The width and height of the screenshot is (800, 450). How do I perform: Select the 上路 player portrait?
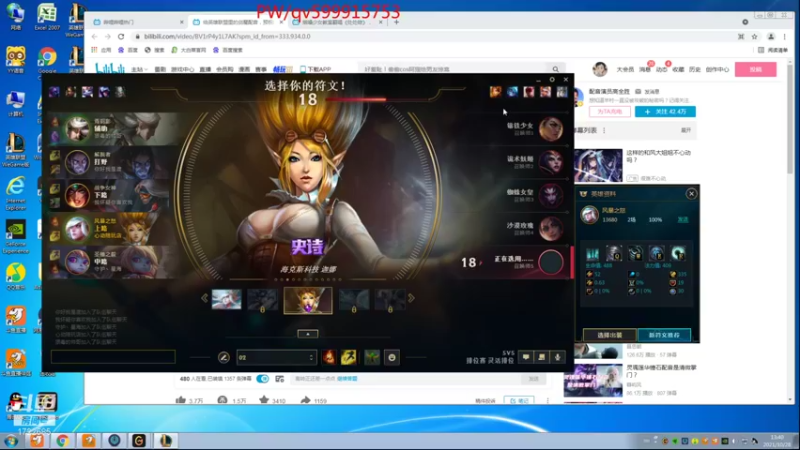tap(78, 229)
